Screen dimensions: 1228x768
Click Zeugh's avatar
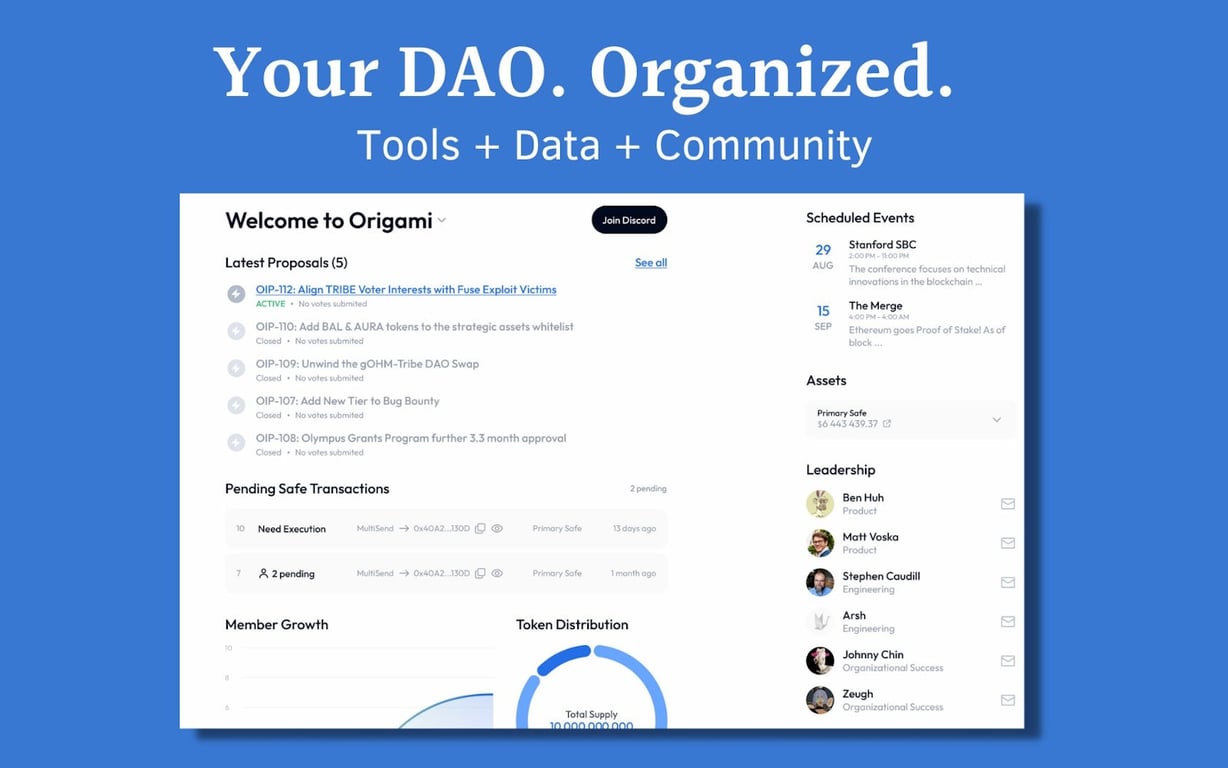[820, 700]
